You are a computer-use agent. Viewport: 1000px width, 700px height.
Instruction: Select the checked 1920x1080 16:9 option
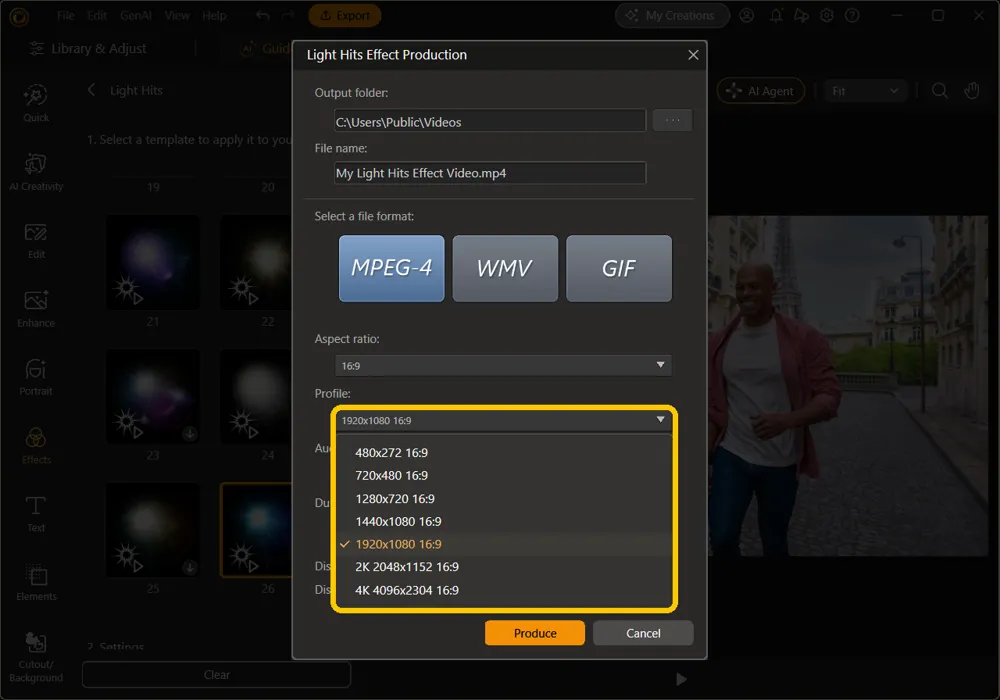point(504,544)
